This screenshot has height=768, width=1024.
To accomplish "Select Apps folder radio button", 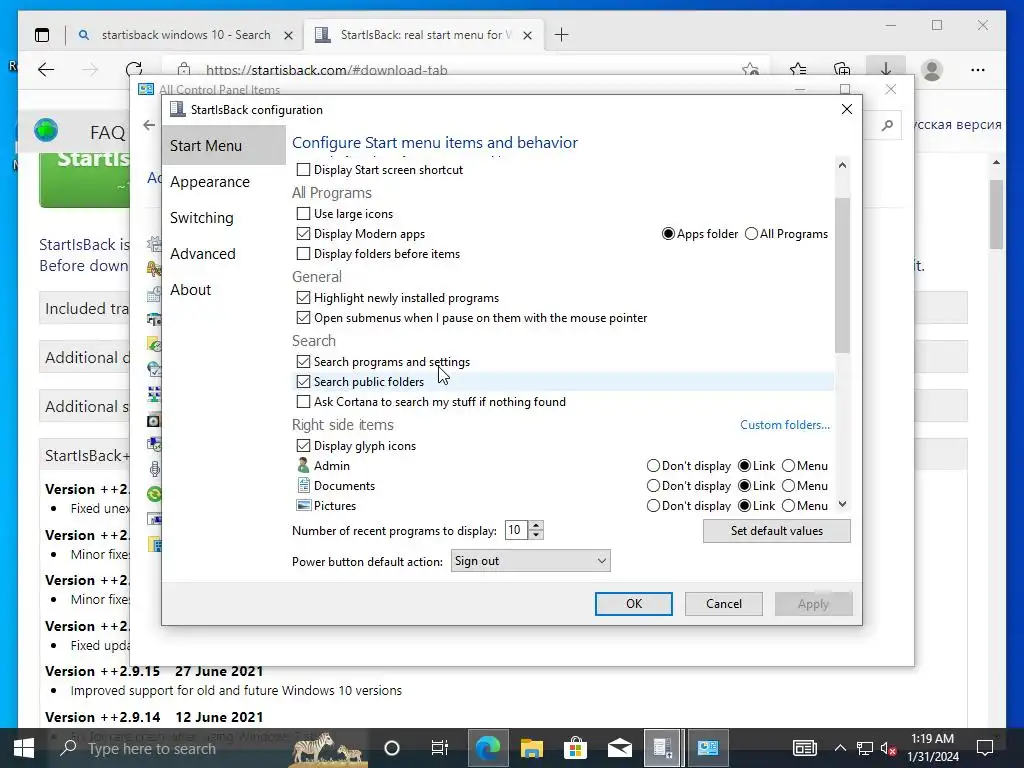I will 668,234.
